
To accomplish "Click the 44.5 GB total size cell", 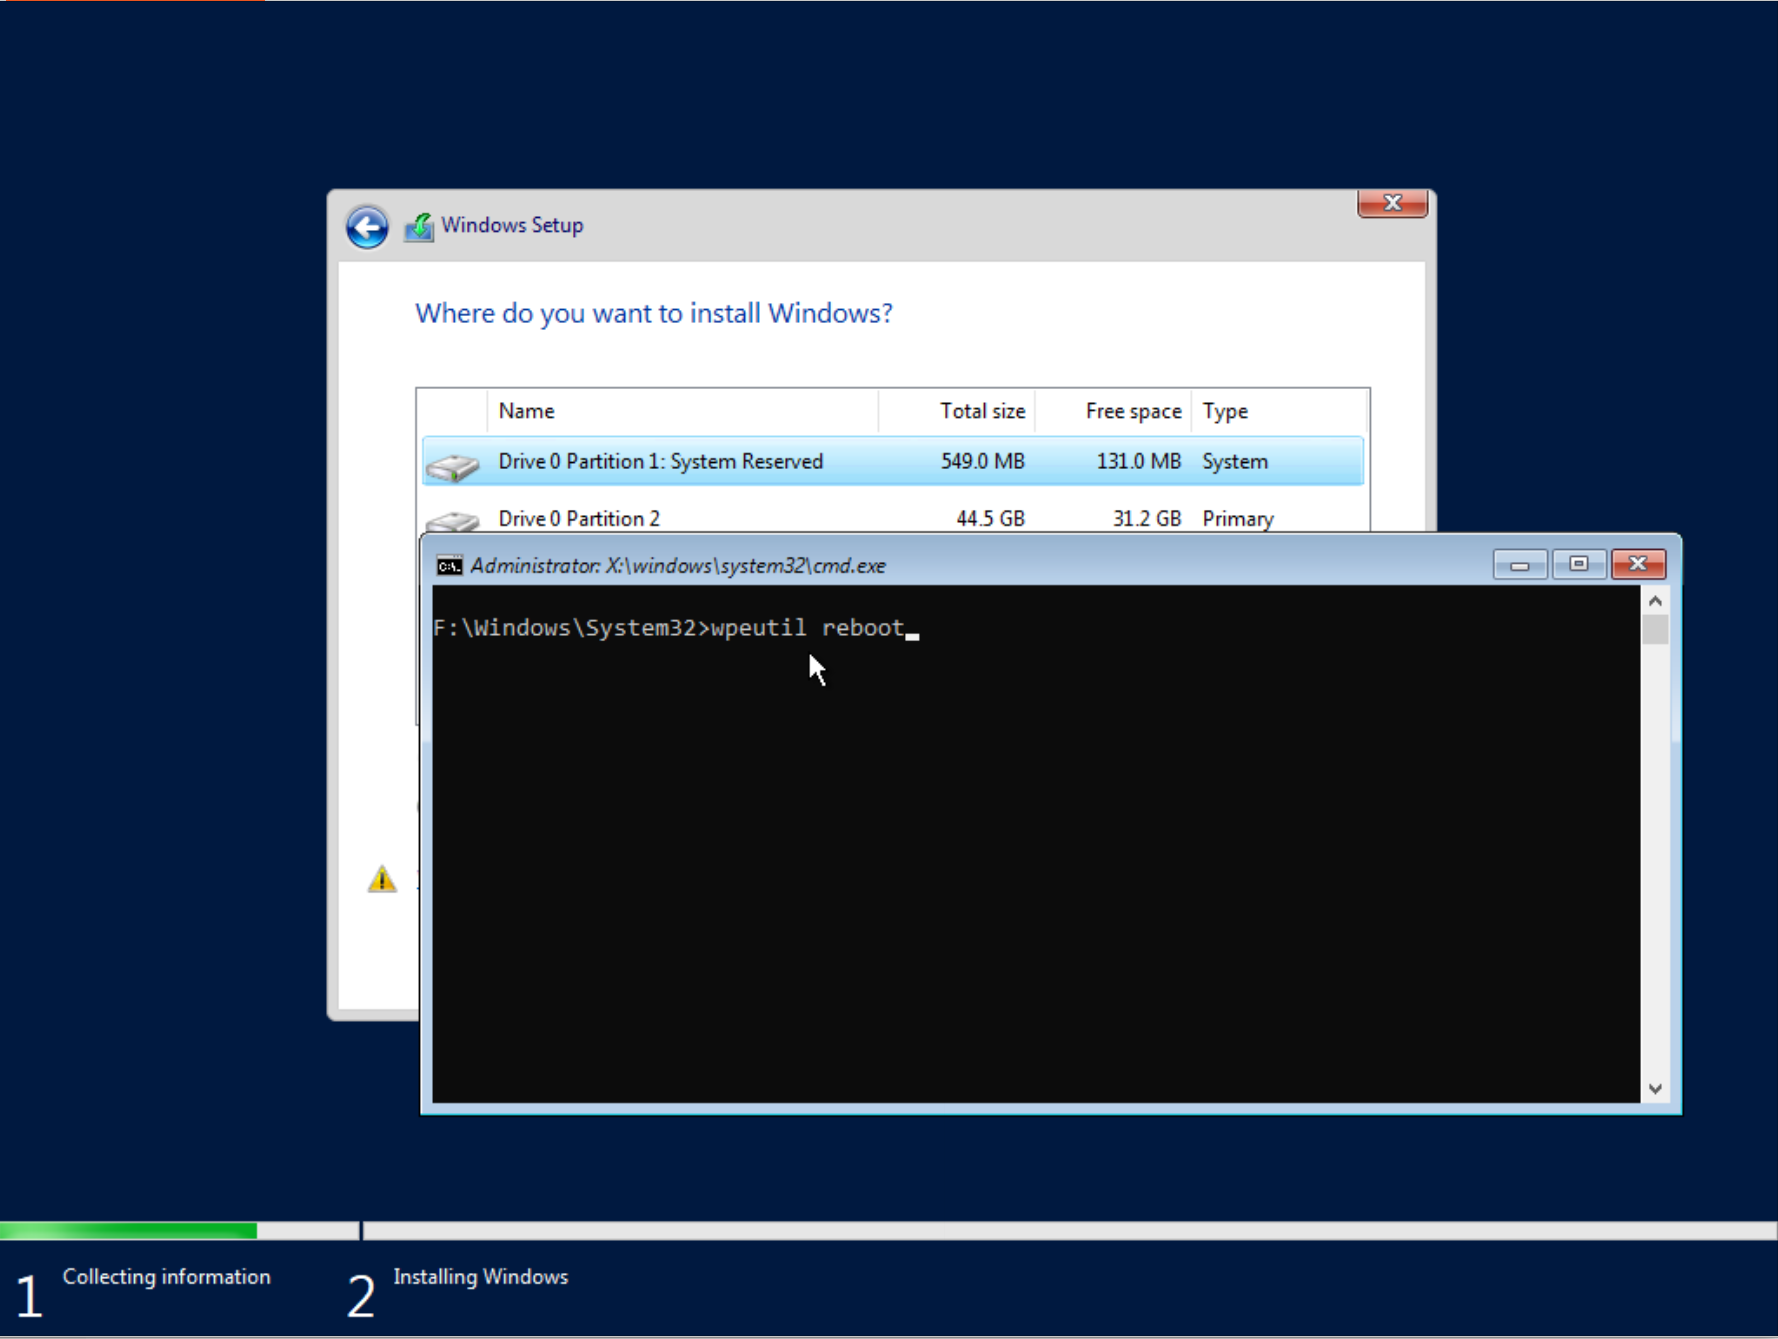I will (x=990, y=518).
